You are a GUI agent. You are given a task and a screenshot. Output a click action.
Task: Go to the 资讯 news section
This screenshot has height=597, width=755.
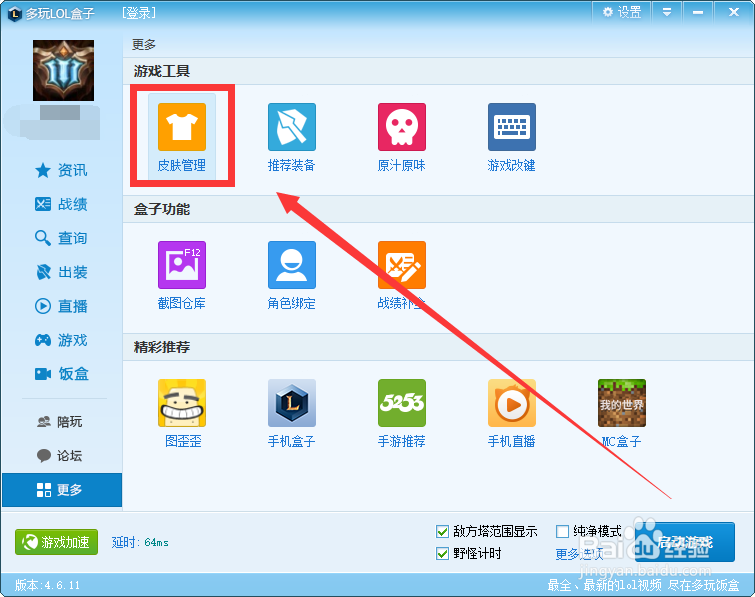click(62, 170)
